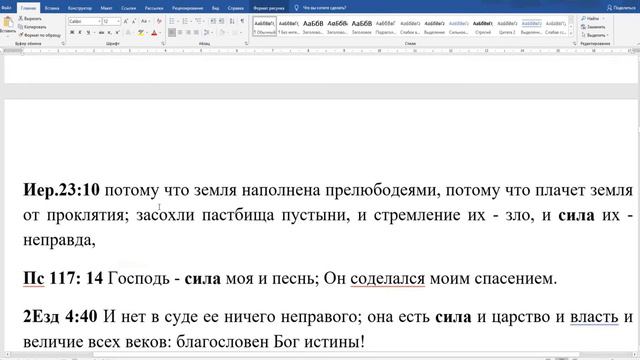Click the multilevel list icon
Screen dimensions: 640x360
(x=198, y=21)
